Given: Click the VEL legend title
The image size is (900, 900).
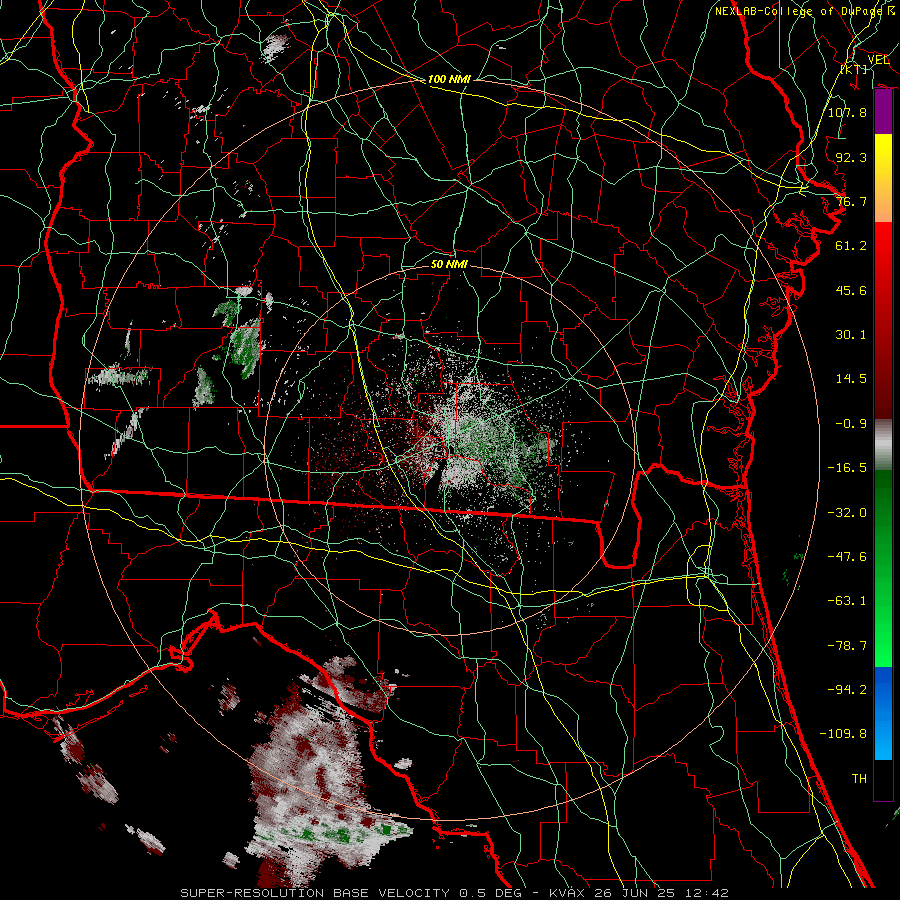Looking at the screenshot, I should pyautogui.click(x=878, y=60).
